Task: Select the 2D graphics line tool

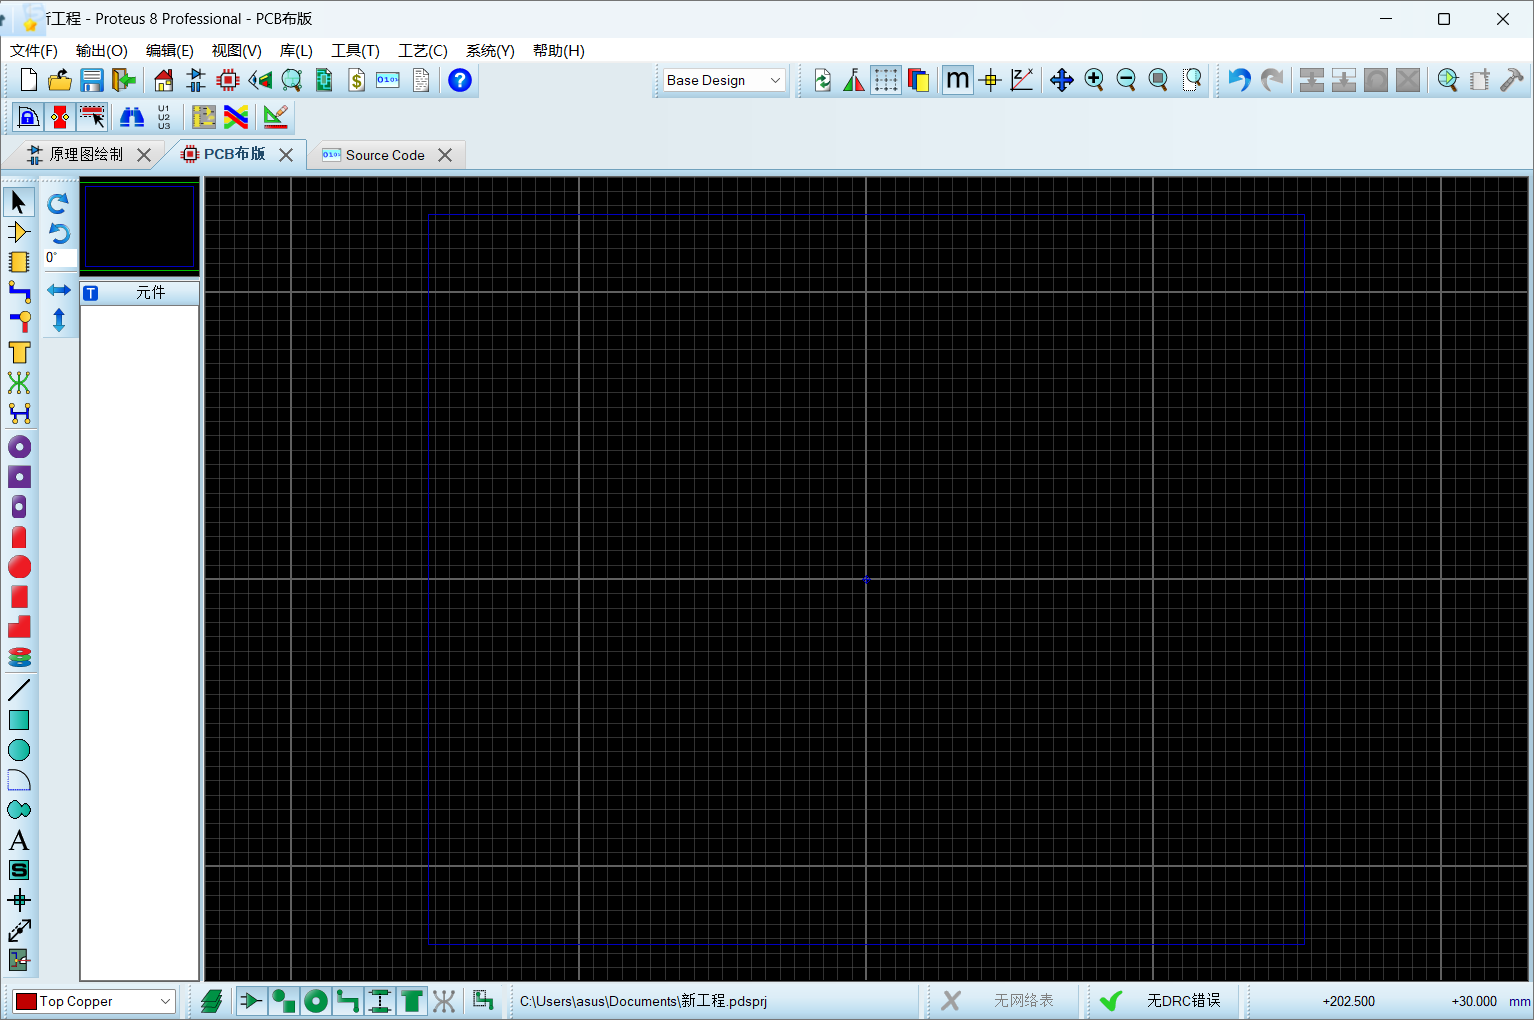Action: (x=19, y=689)
